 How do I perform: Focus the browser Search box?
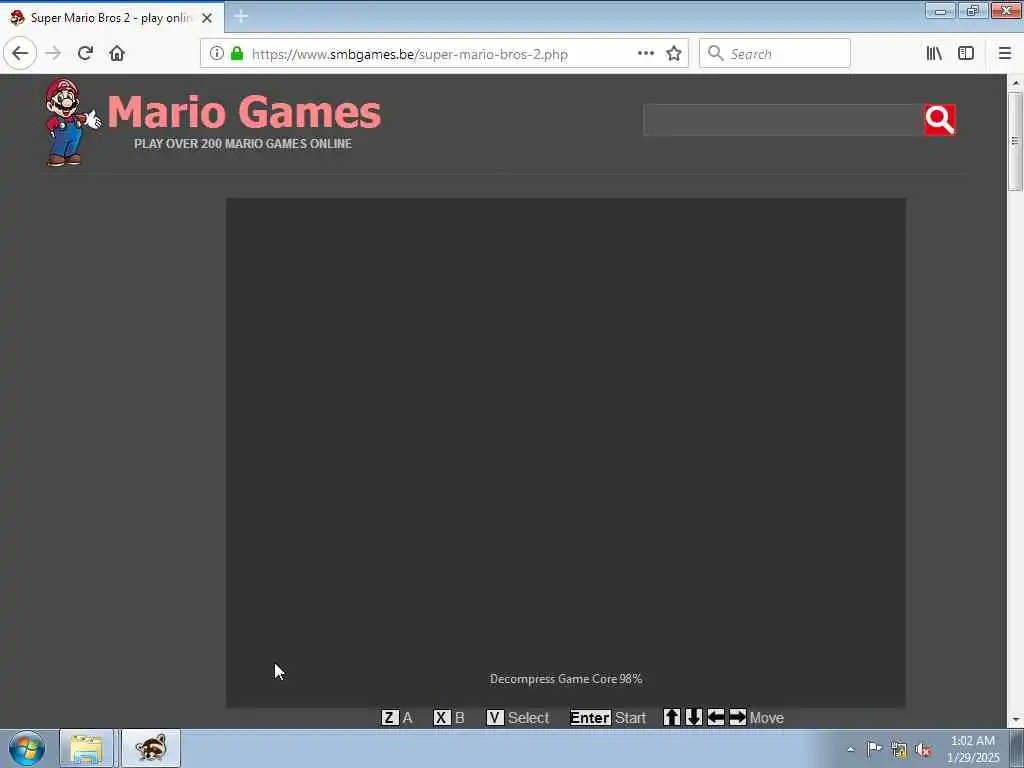click(775, 54)
